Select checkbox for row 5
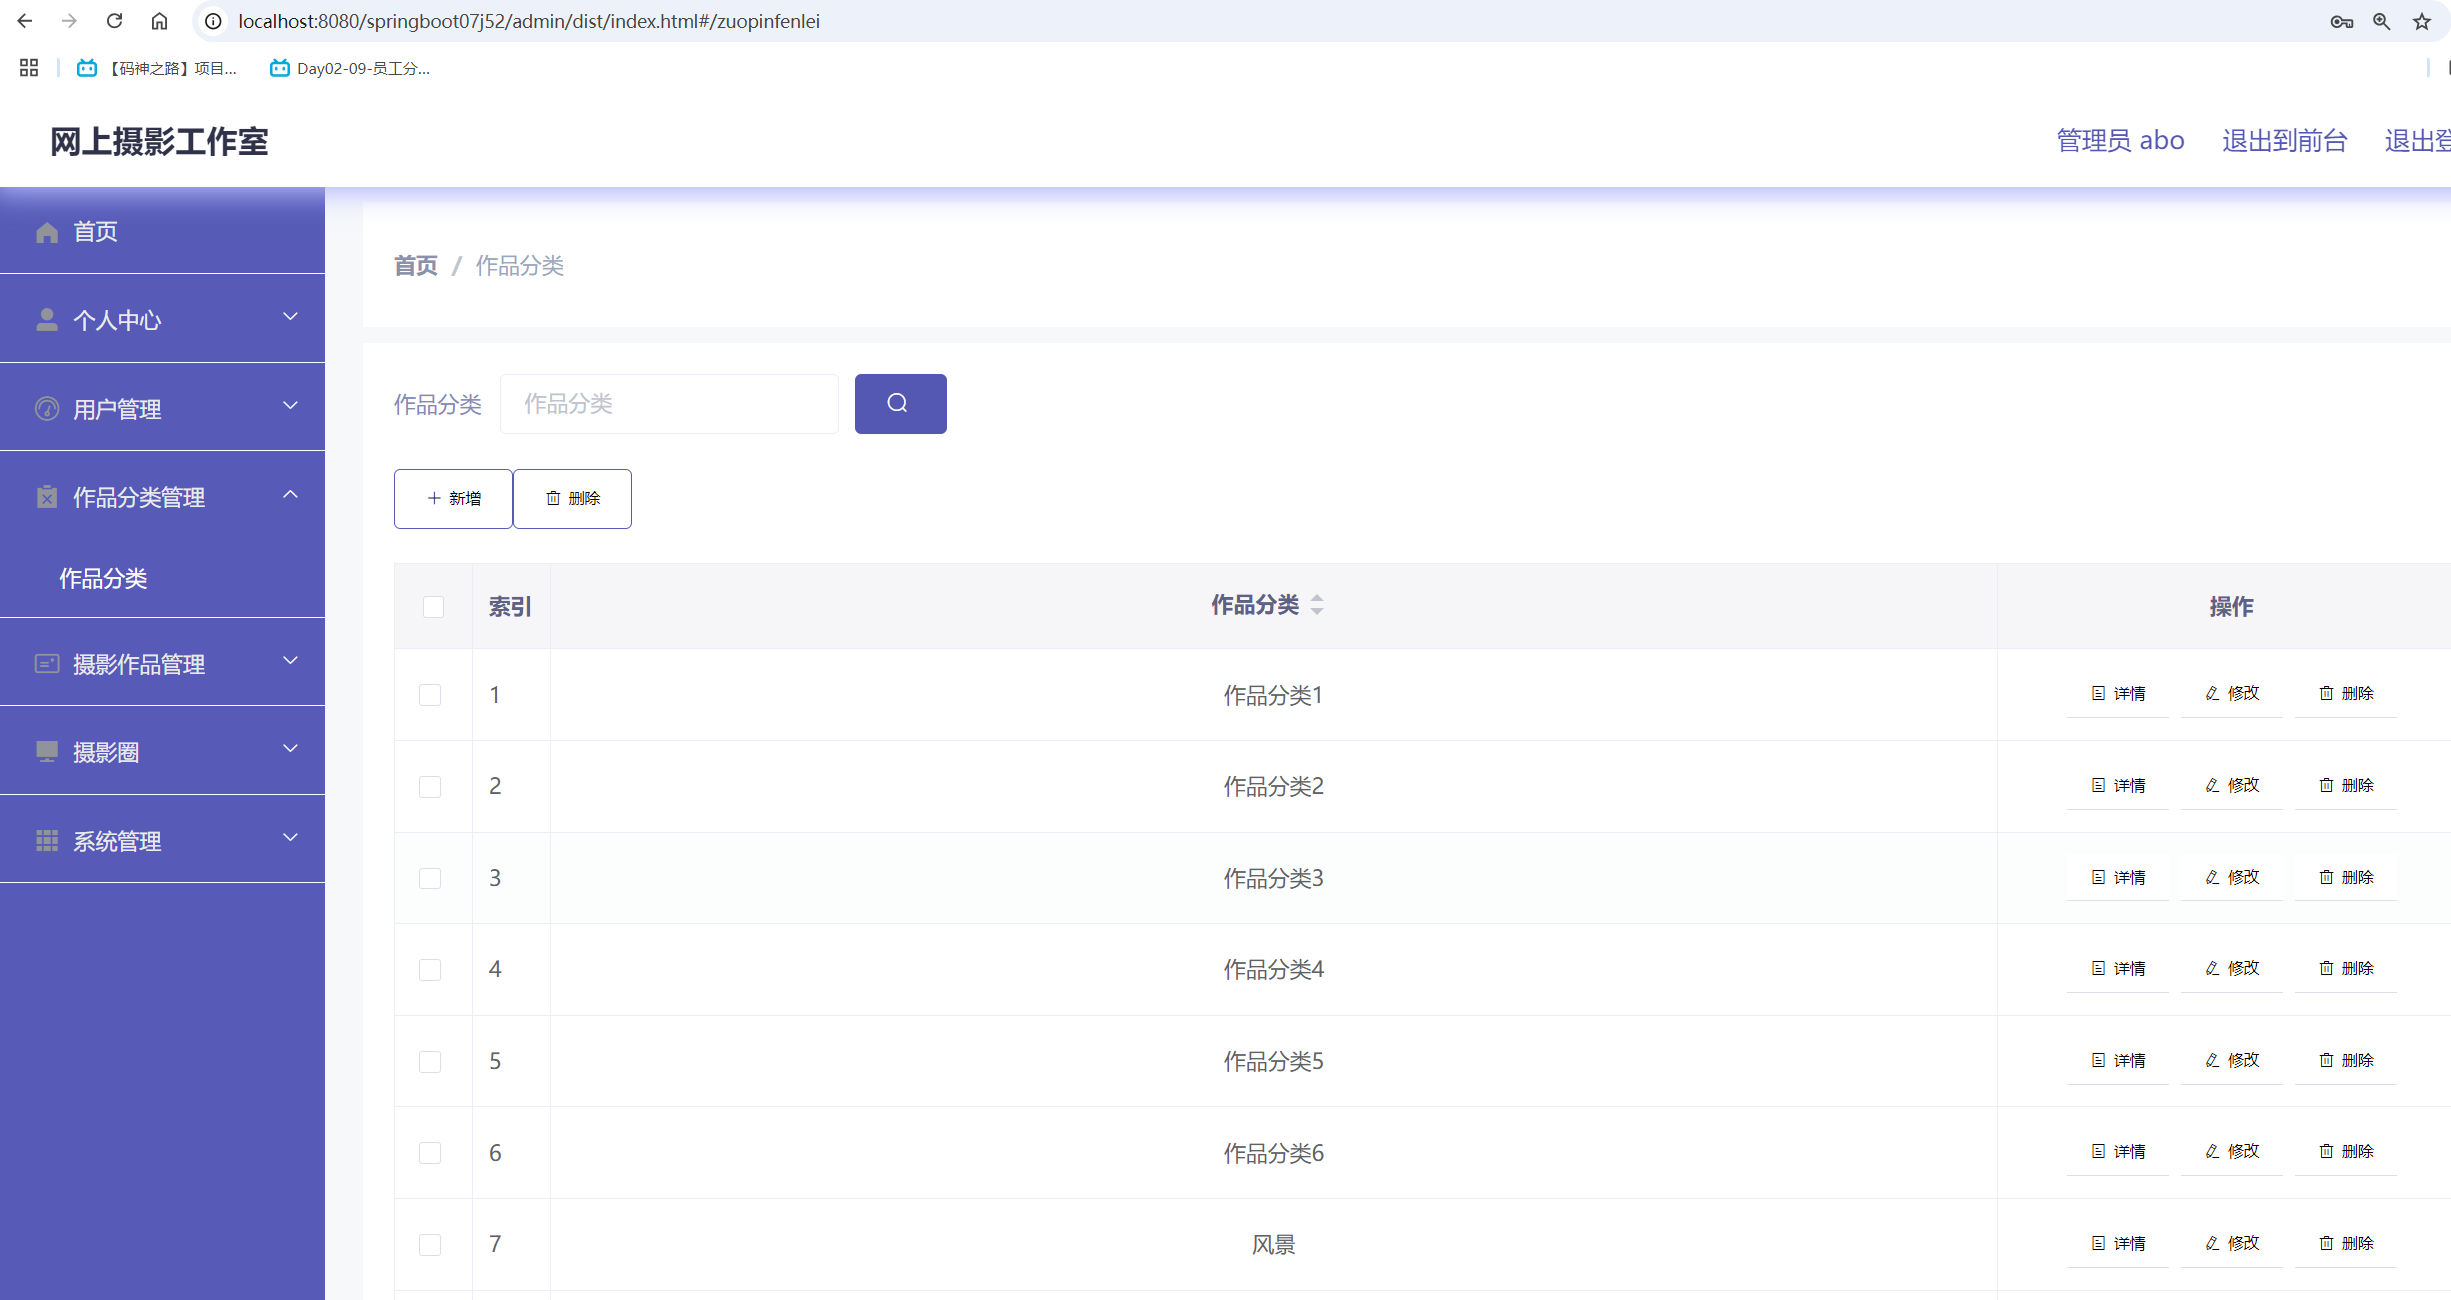The width and height of the screenshot is (2451, 1300). point(430,1061)
